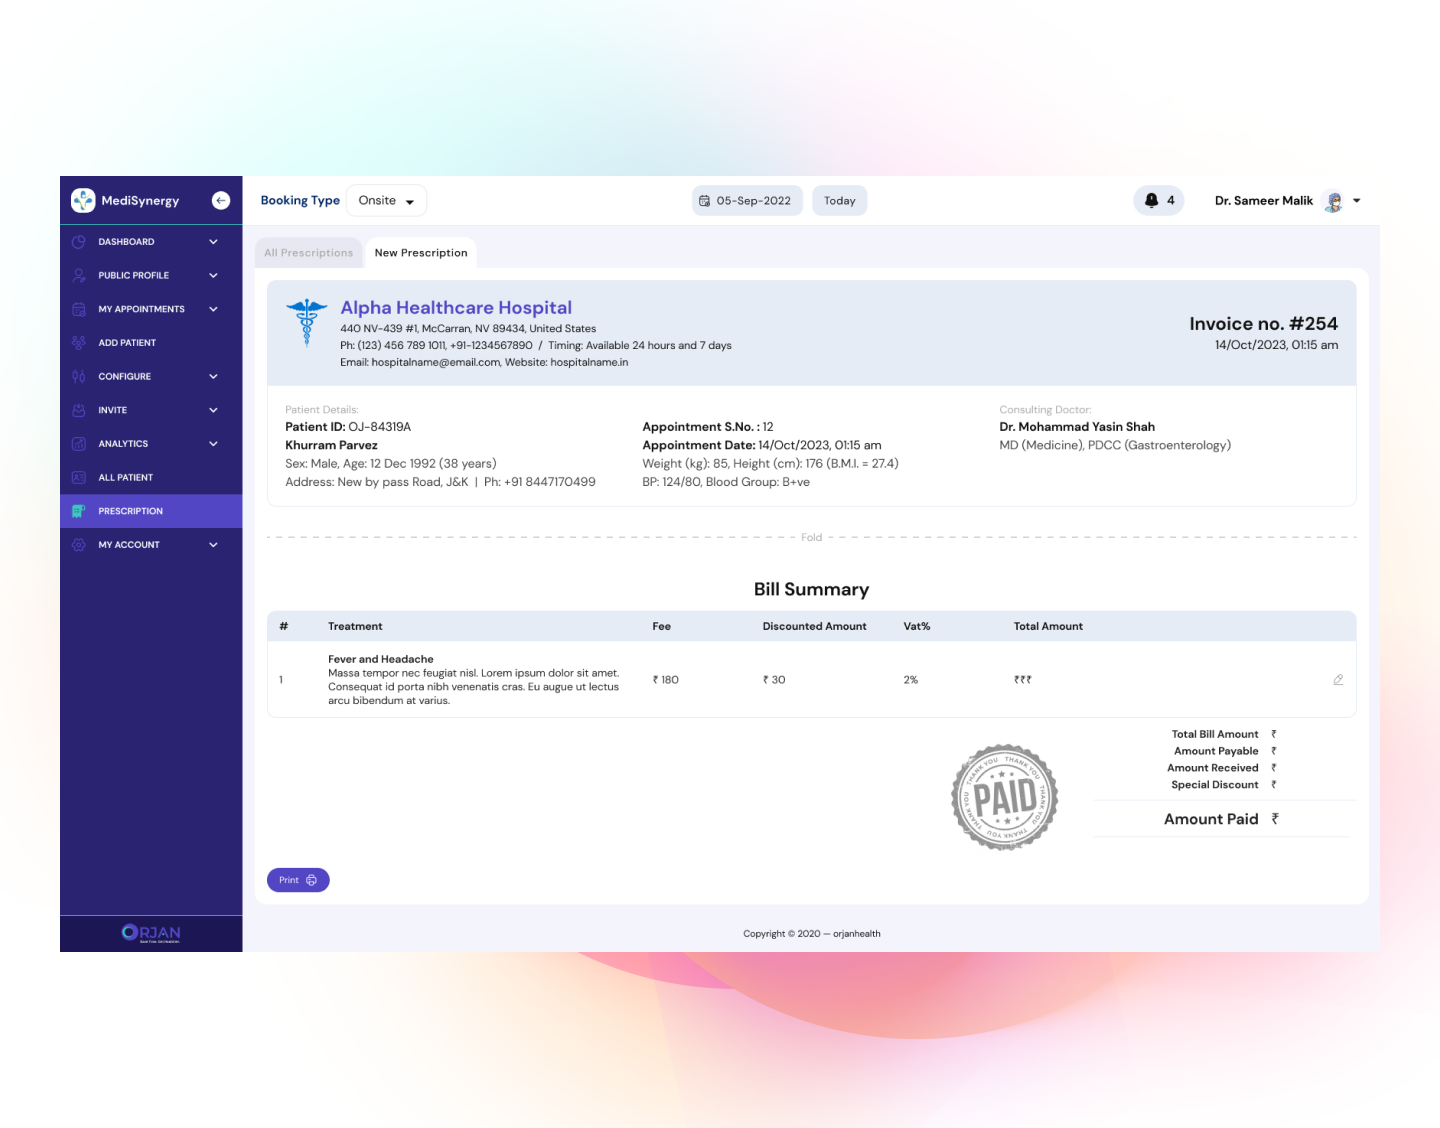Click the 2% Vat value
1440x1128 pixels.
(910, 680)
